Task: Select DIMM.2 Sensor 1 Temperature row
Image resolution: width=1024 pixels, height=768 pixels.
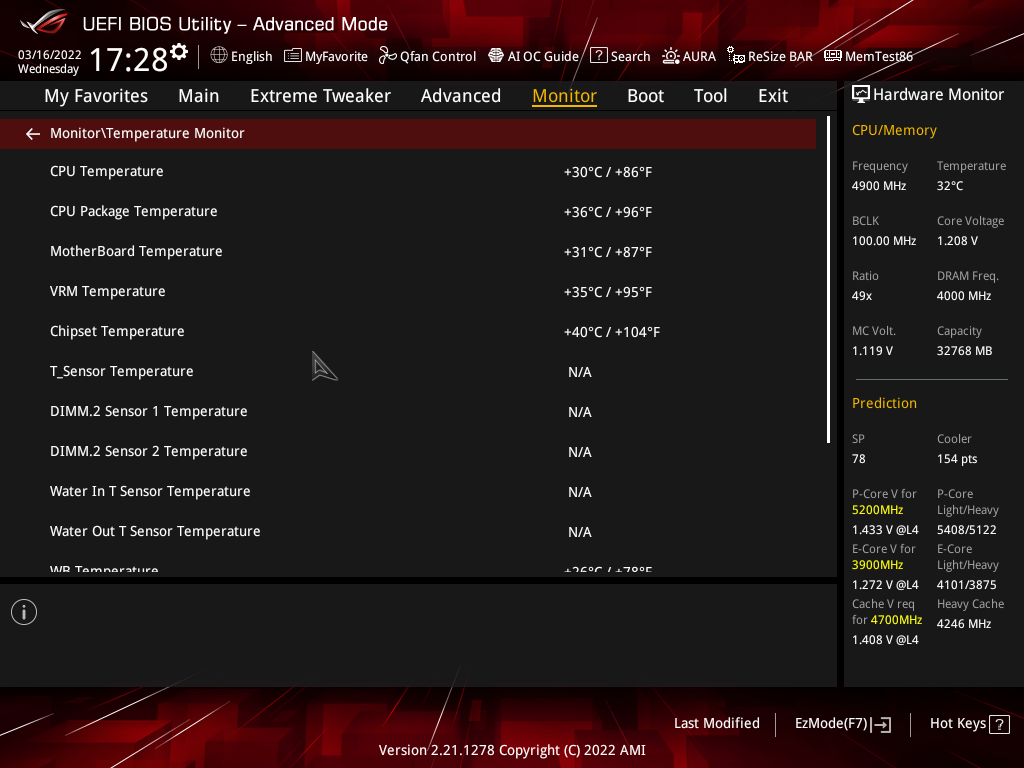Action: tap(408, 411)
